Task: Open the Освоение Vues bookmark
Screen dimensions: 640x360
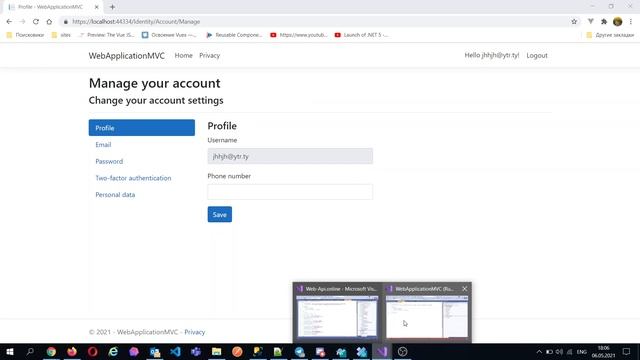Action: [x=169, y=35]
